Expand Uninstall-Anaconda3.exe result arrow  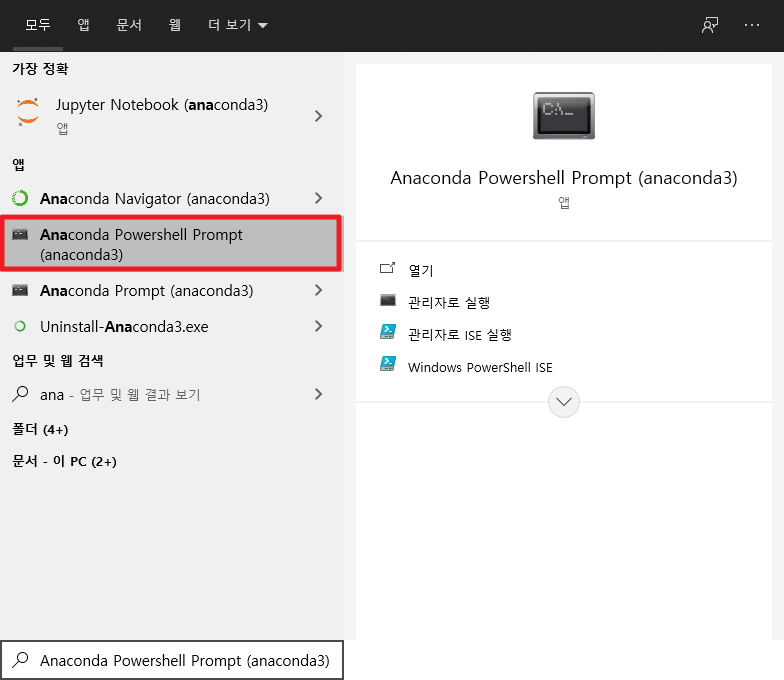pos(318,326)
